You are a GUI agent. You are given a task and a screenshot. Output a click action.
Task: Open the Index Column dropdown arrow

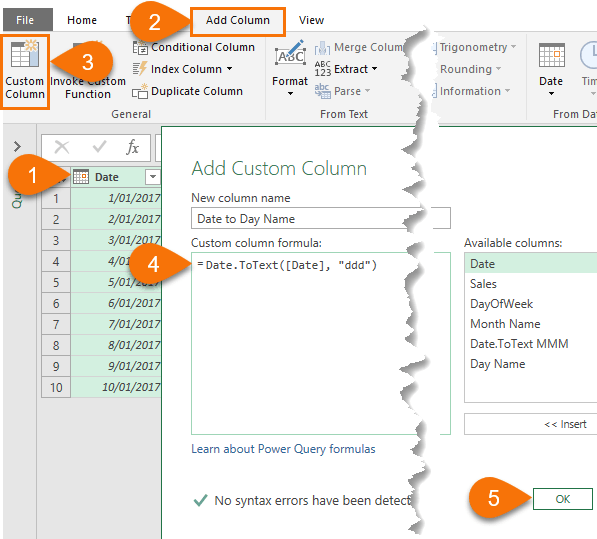pyautogui.click(x=230, y=69)
